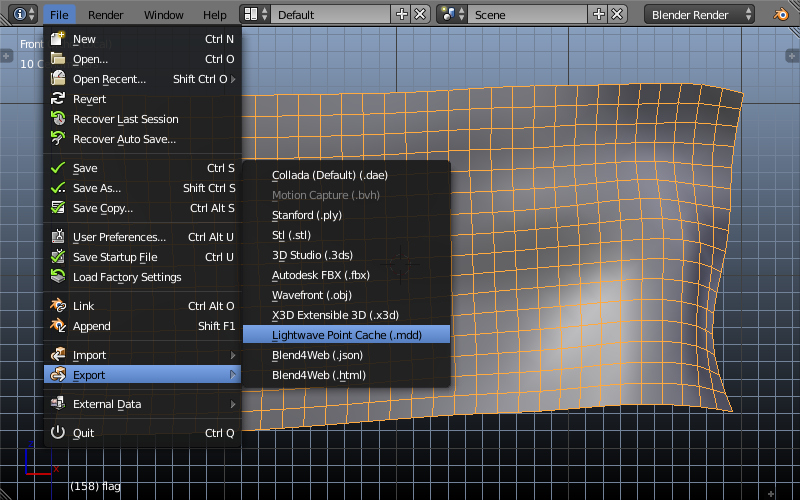Image resolution: width=800 pixels, height=500 pixels.
Task: Export as 3D Studio (.3ds)
Action: (x=346, y=255)
